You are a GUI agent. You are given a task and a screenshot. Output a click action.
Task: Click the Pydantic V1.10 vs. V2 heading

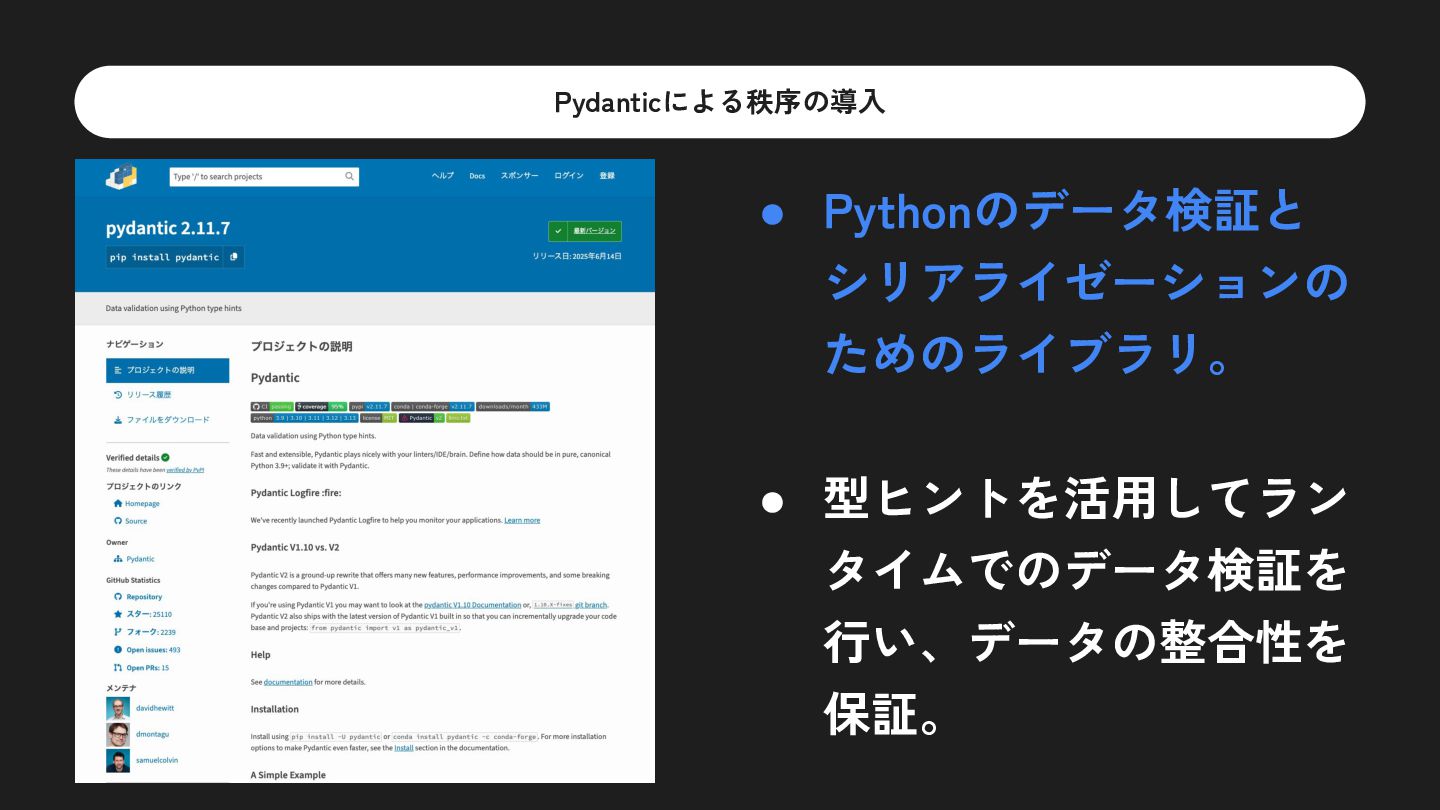295,548
